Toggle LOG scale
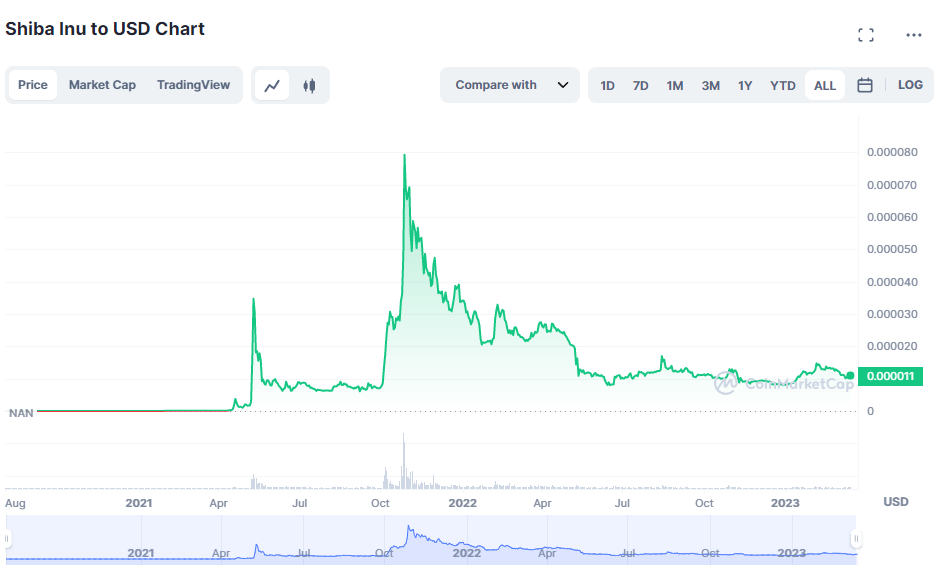Screen dimensions: 937x577 [910, 85]
